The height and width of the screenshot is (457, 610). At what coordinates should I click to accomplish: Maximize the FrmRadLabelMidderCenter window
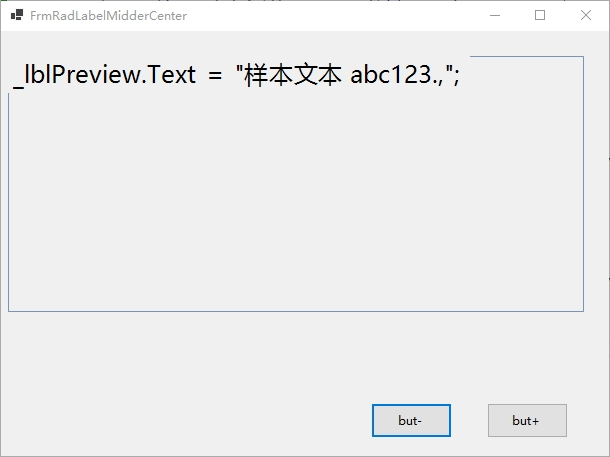[540, 16]
